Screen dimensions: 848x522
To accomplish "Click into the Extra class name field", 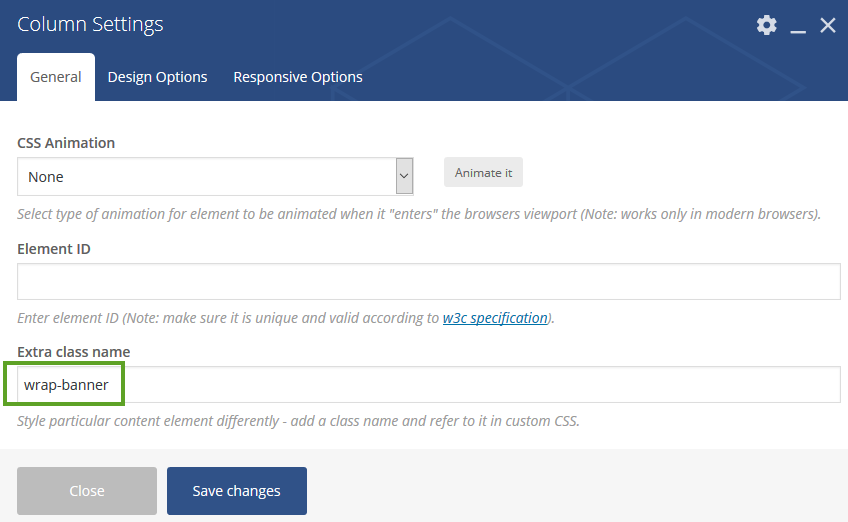I will [x=429, y=385].
